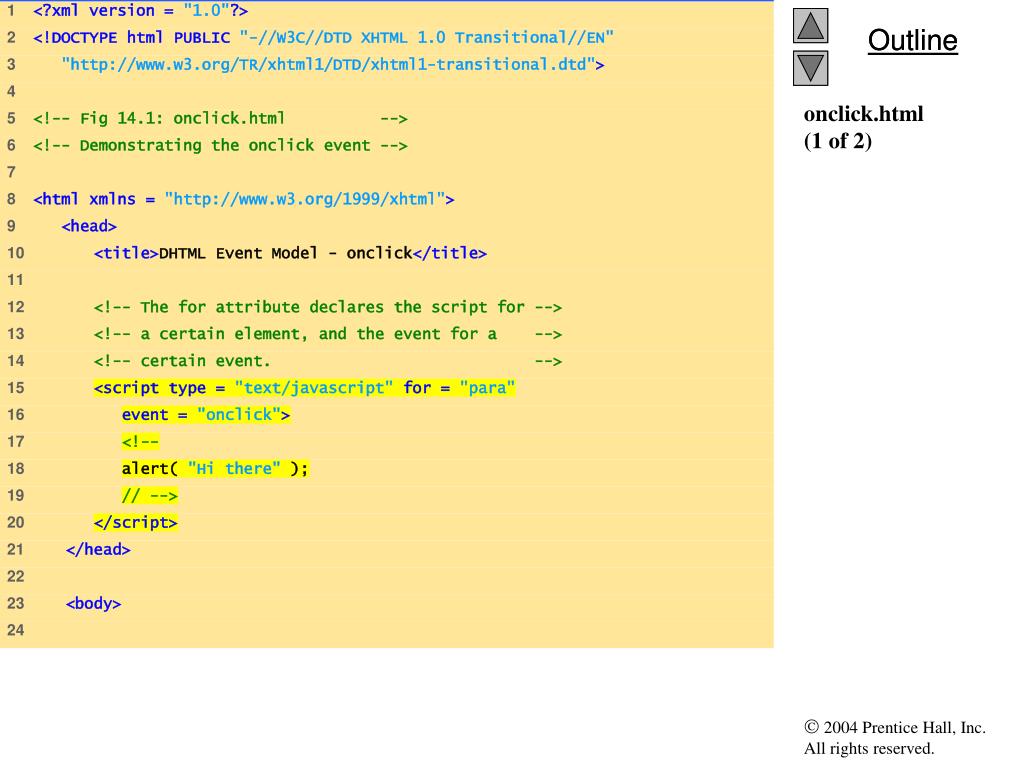Viewport: 1024px width, 768px height.
Task: Click the closing </script> tag
Action: [136, 522]
